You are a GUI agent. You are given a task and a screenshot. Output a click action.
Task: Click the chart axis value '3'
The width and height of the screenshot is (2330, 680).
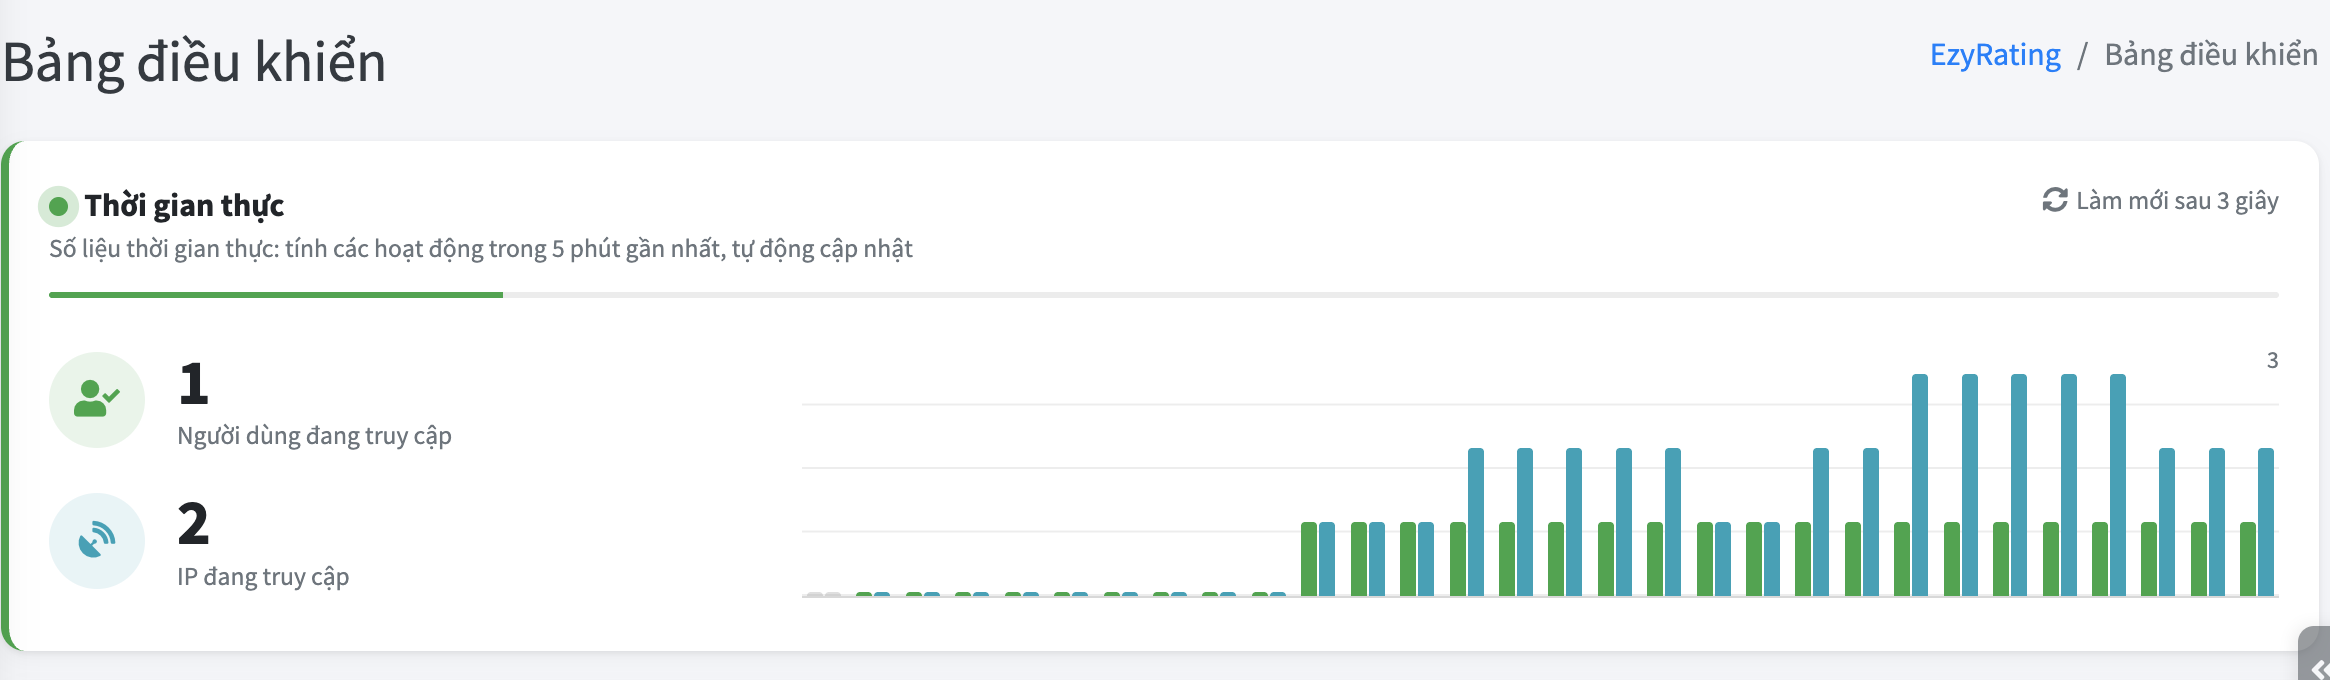pyautogui.click(x=2272, y=360)
